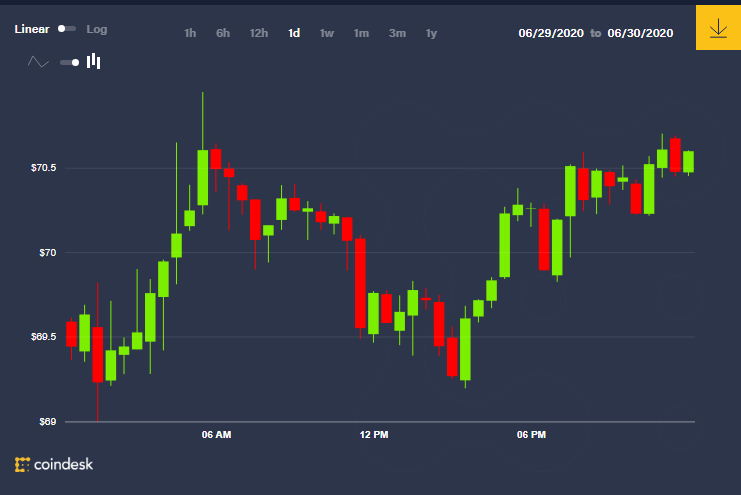Switch to the 6h time range
741x495 pixels.
[x=223, y=33]
